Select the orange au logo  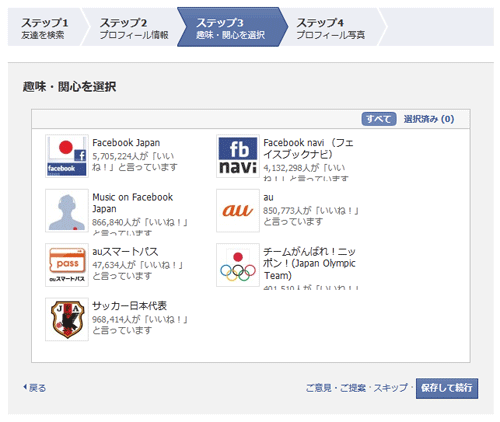click(238, 210)
